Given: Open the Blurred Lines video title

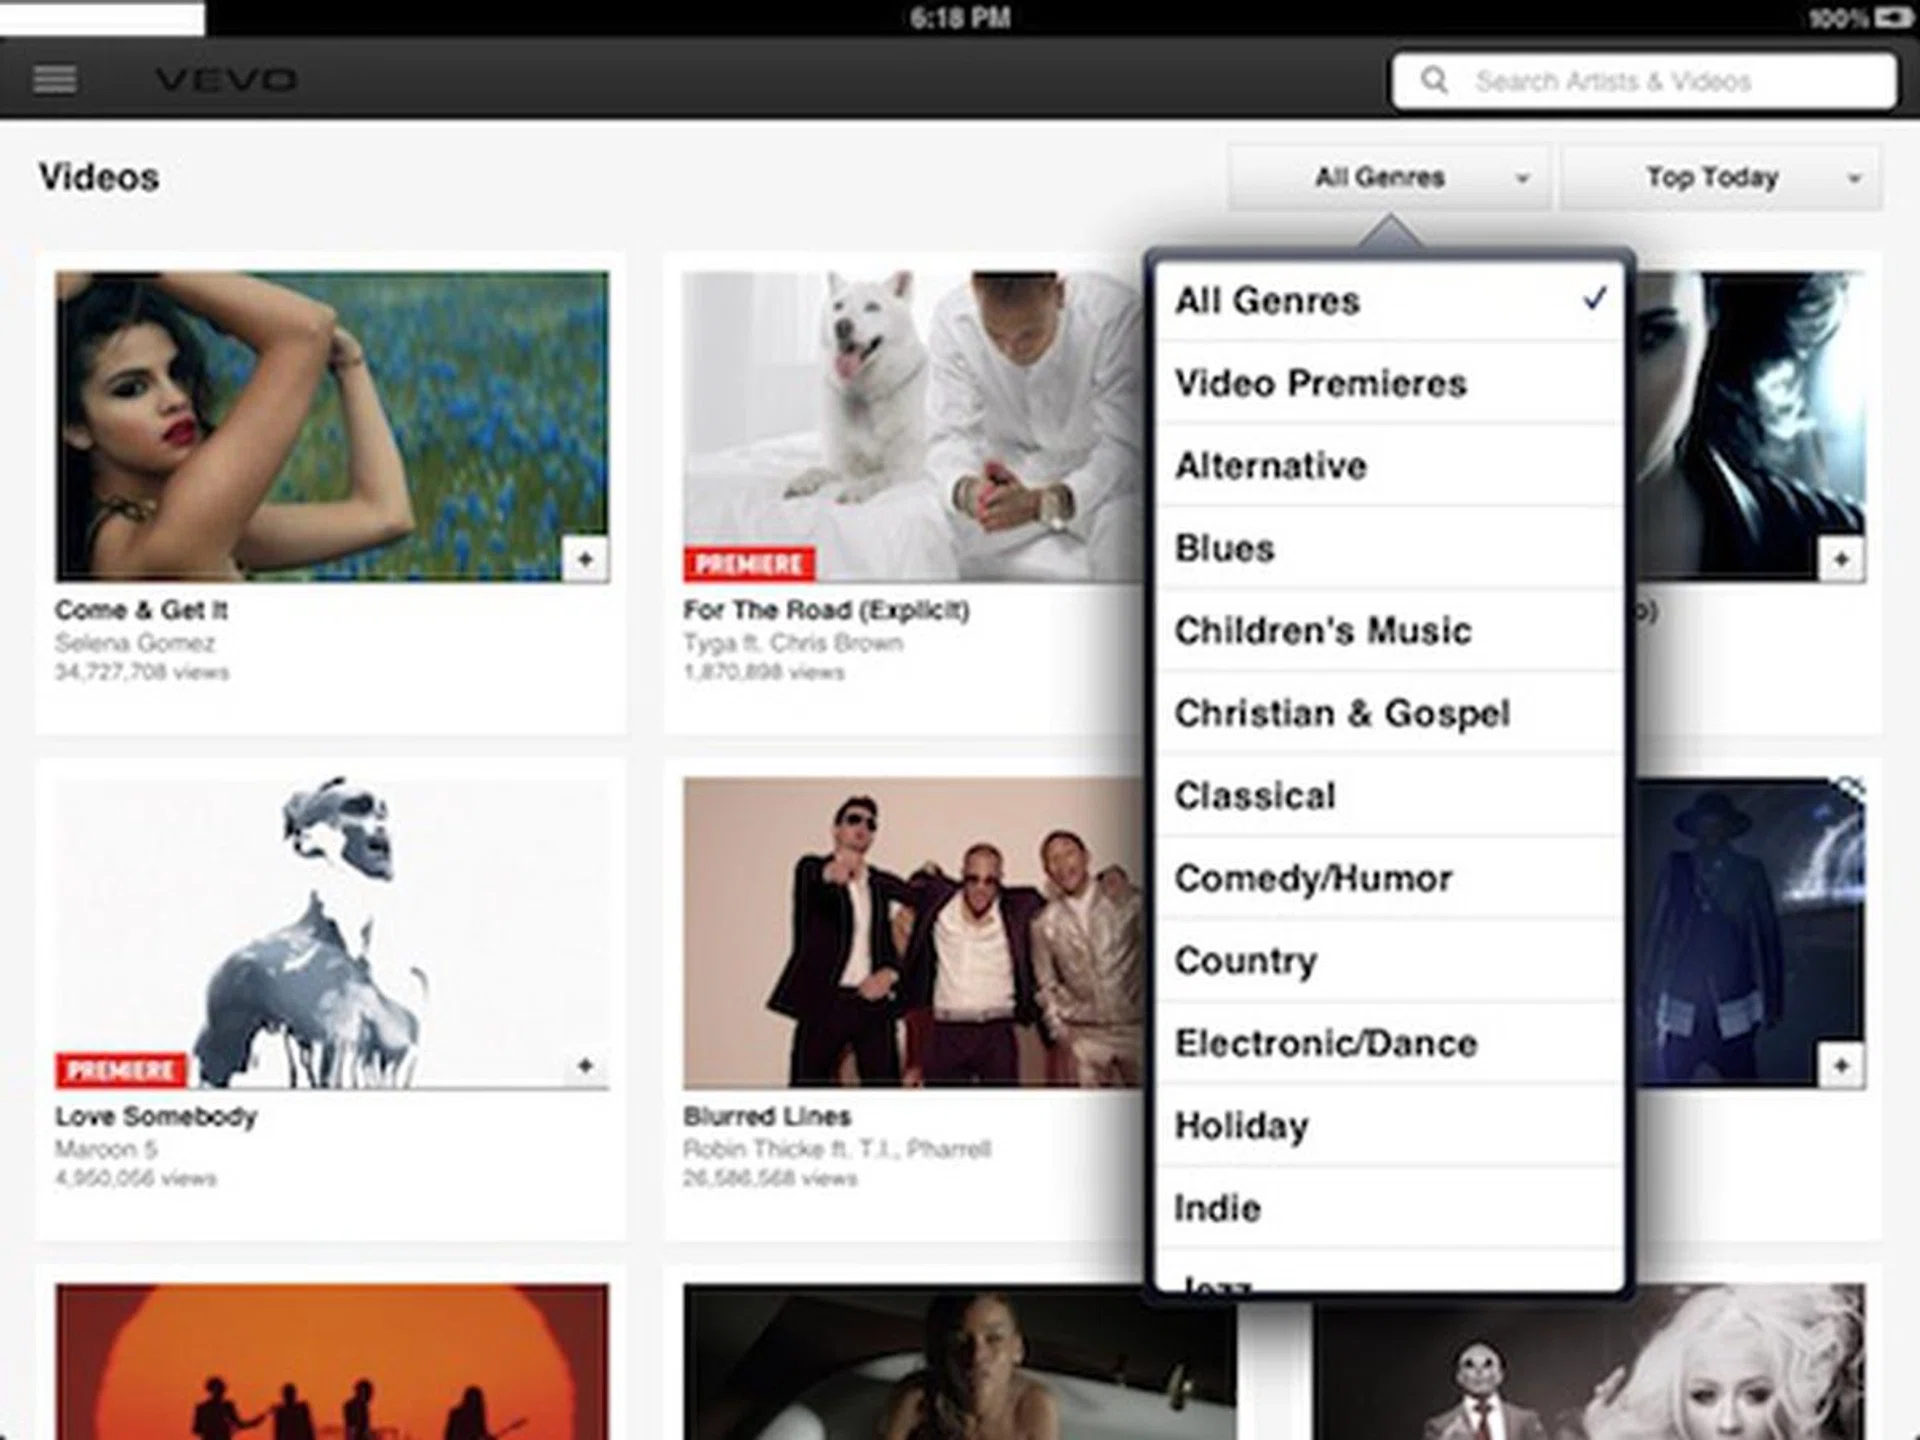Looking at the screenshot, I should click(767, 1116).
